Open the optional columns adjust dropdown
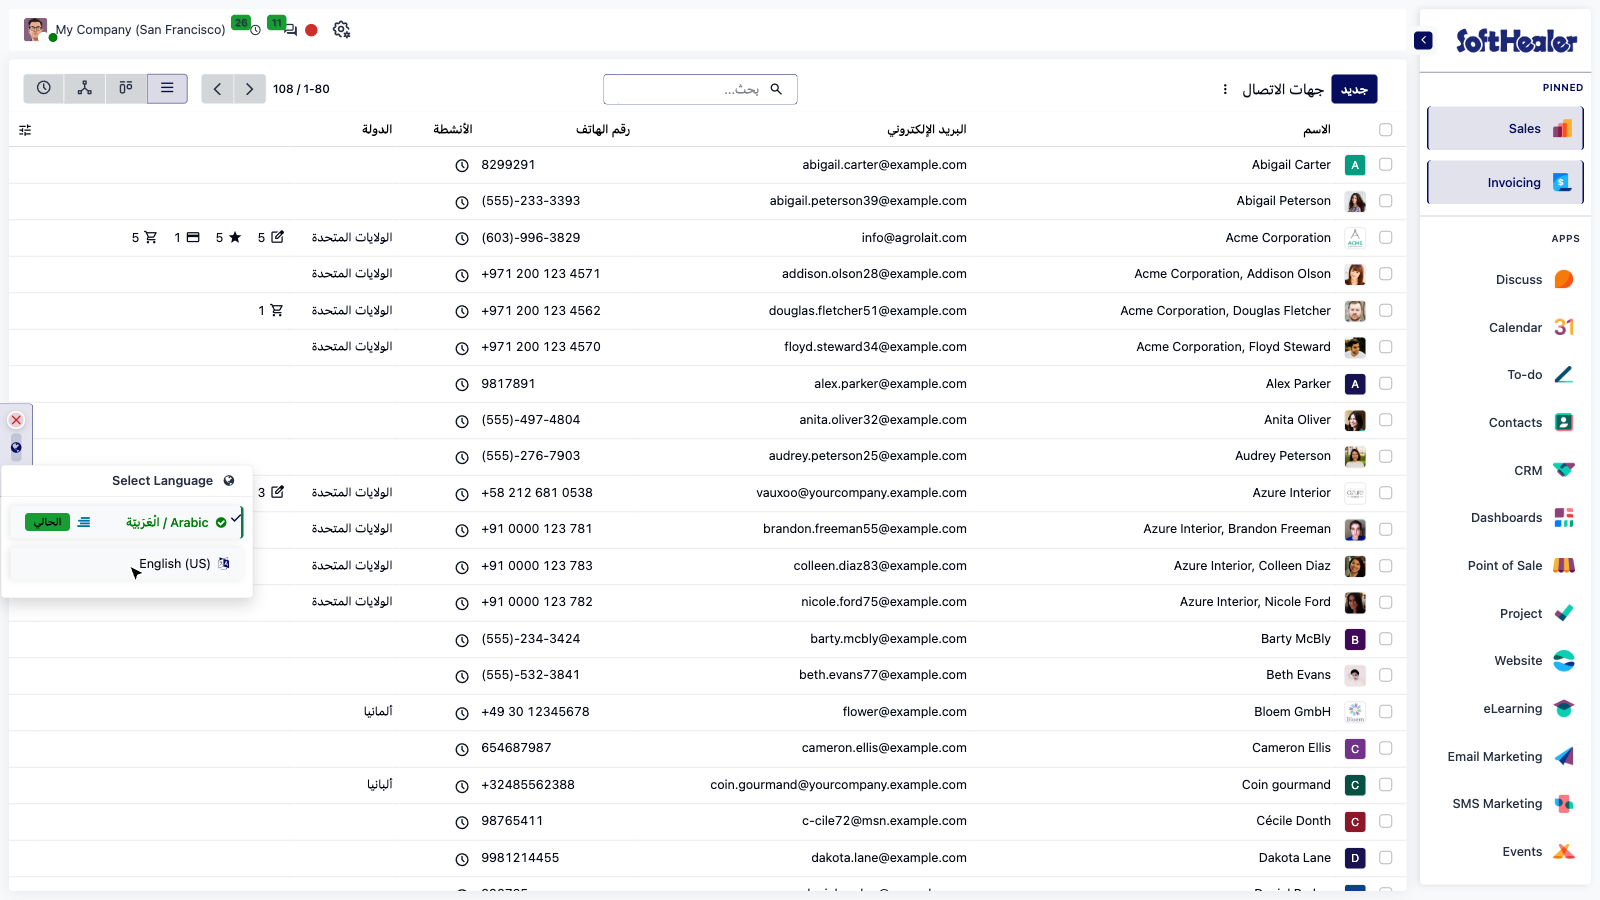Viewport: 1600px width, 900px height. (x=25, y=130)
